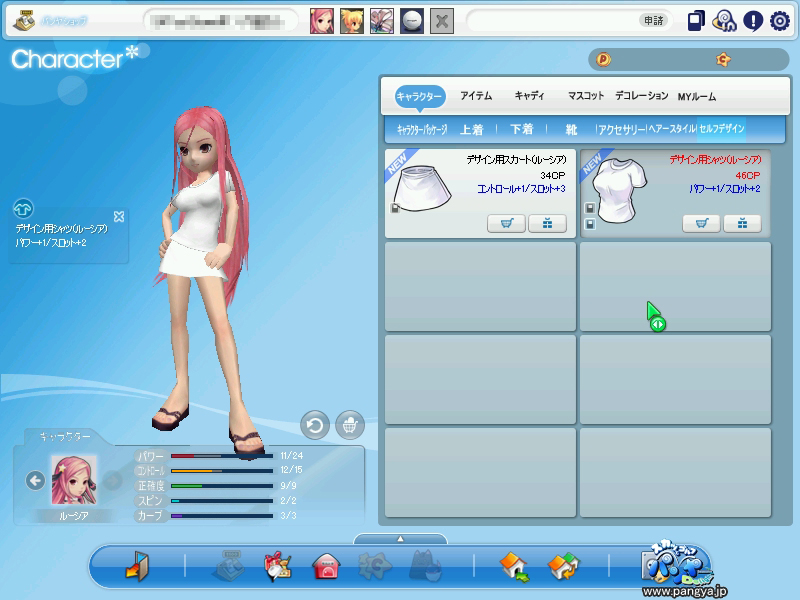The height and width of the screenshot is (600, 800).
Task: Switch to the キャディ tab
Action: [529, 96]
